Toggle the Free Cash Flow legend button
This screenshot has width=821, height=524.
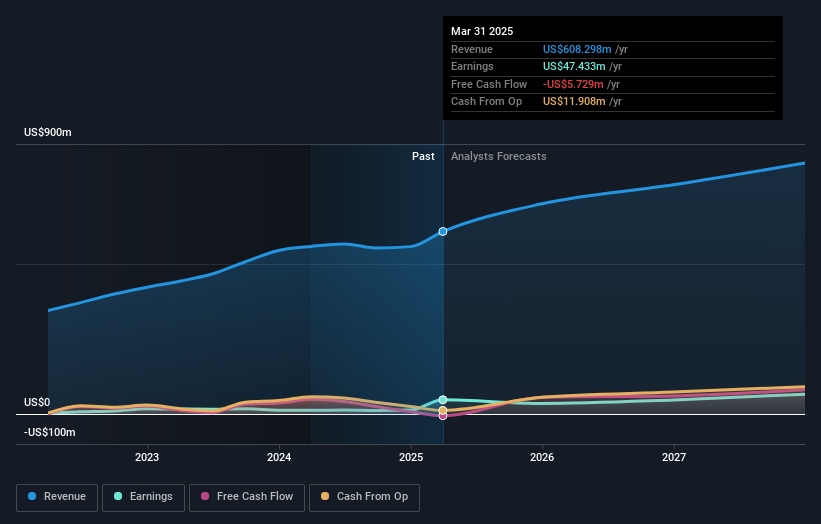(x=247, y=497)
